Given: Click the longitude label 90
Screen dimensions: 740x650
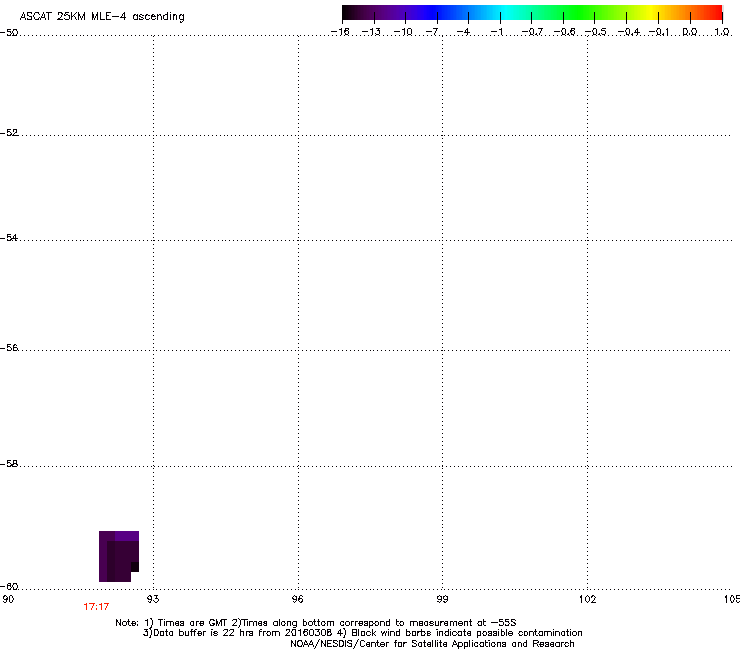Looking at the screenshot, I should point(8,599).
